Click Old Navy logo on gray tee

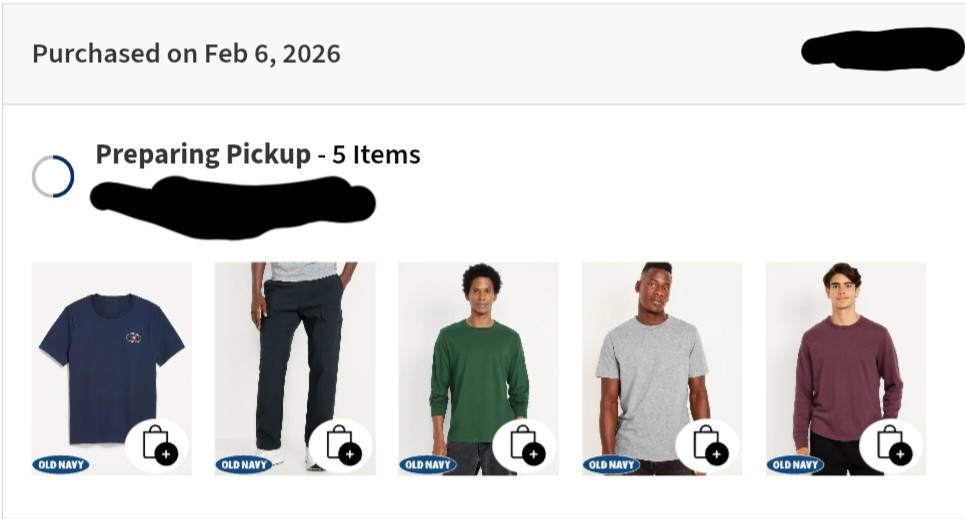tap(612, 465)
